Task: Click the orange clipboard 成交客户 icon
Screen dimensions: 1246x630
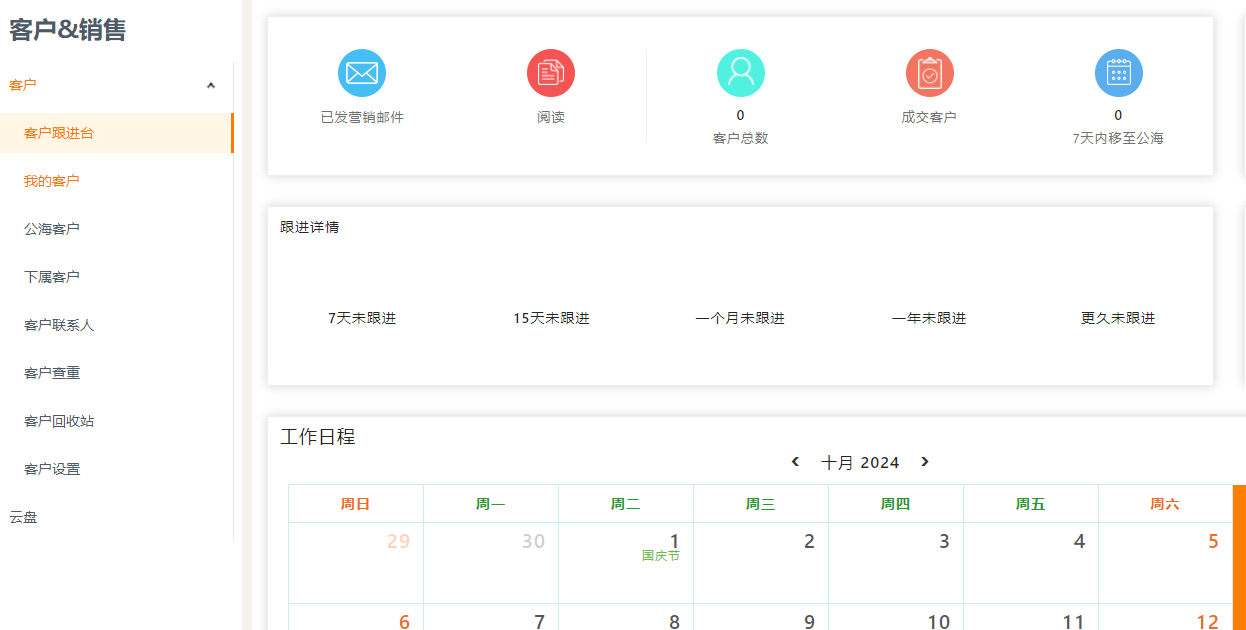Action: point(930,73)
